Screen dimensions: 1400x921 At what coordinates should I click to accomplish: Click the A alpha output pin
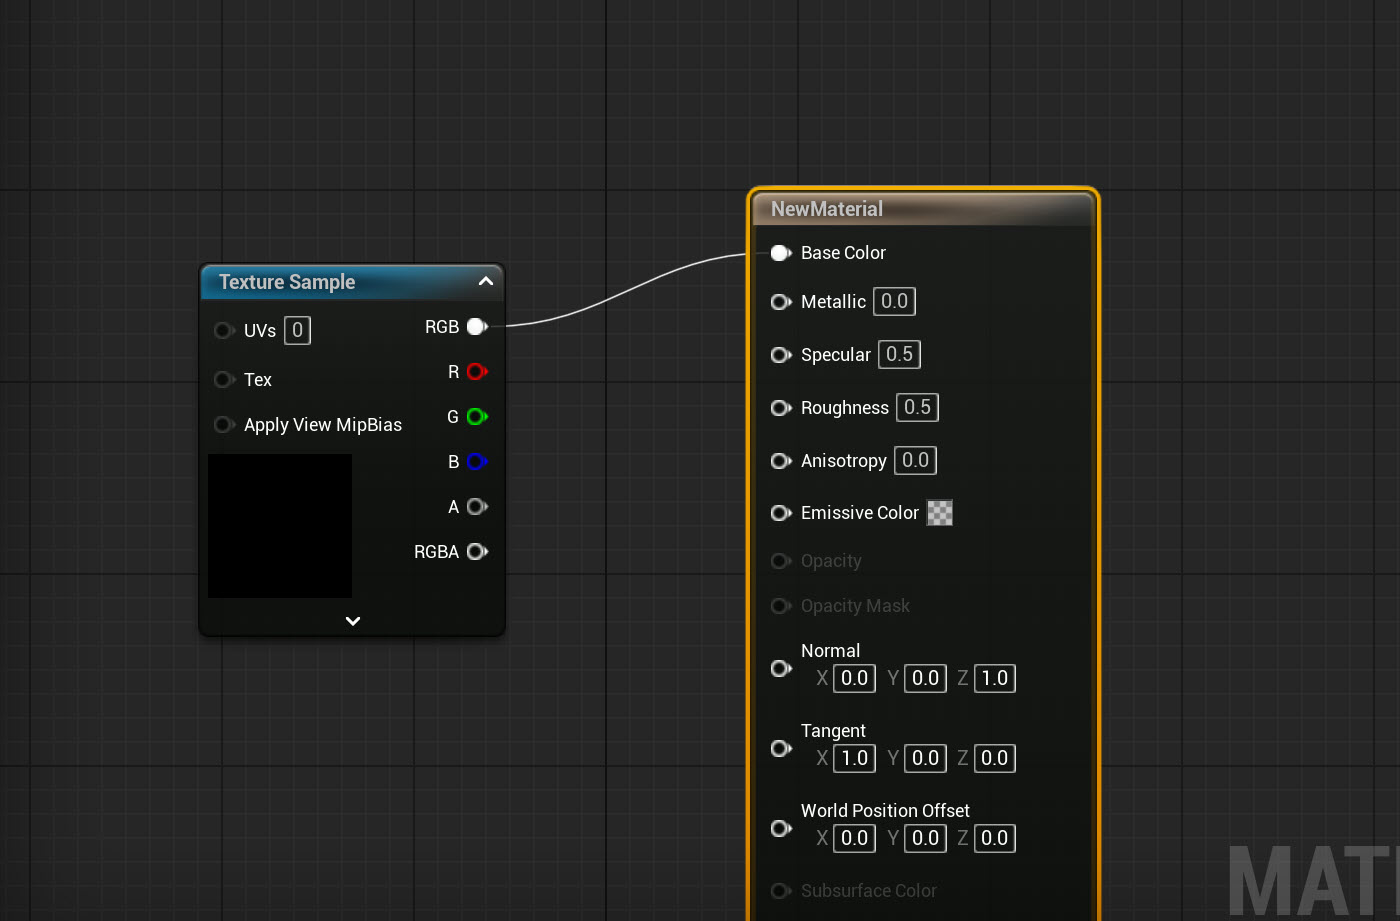477,506
